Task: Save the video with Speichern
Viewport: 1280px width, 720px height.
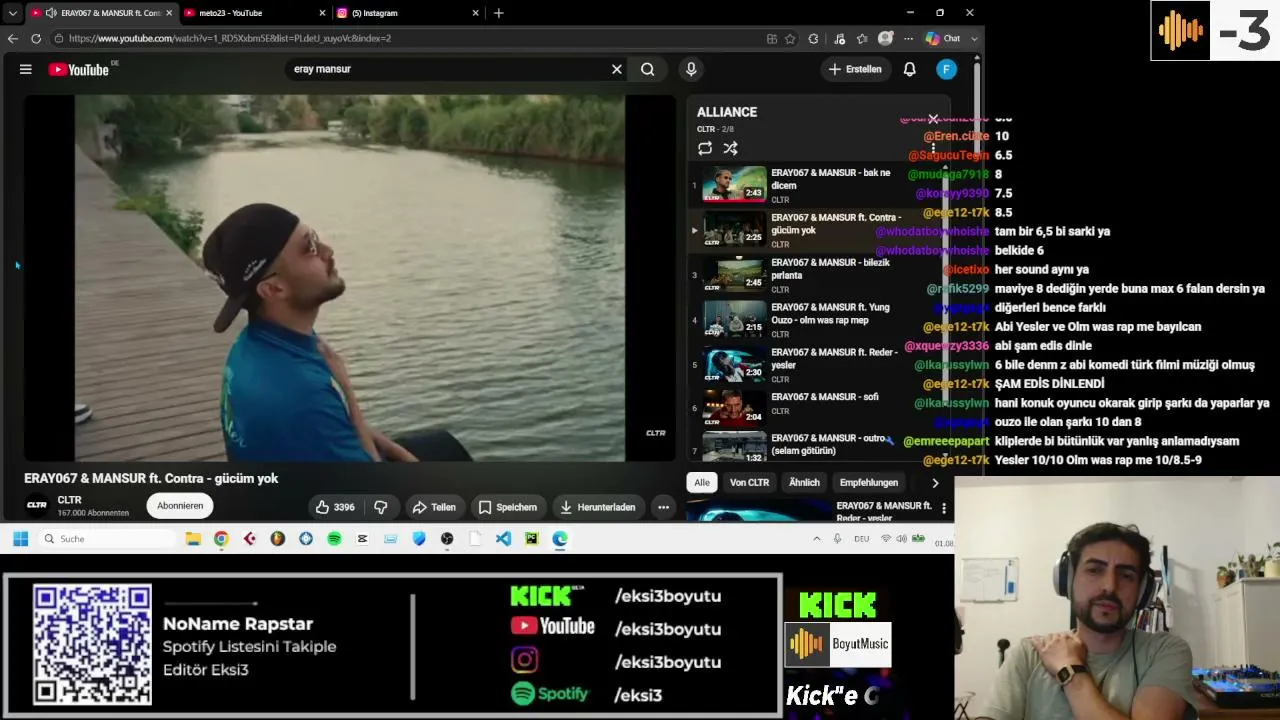Action: pyautogui.click(x=507, y=507)
